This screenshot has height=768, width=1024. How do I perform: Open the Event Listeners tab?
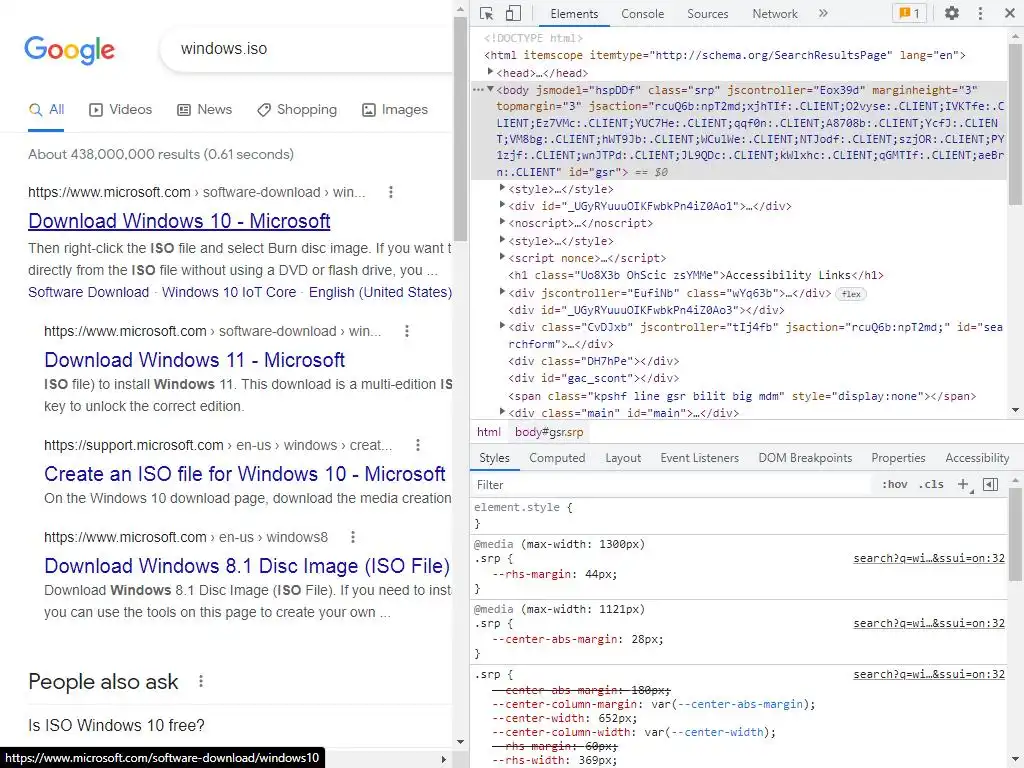(x=699, y=458)
